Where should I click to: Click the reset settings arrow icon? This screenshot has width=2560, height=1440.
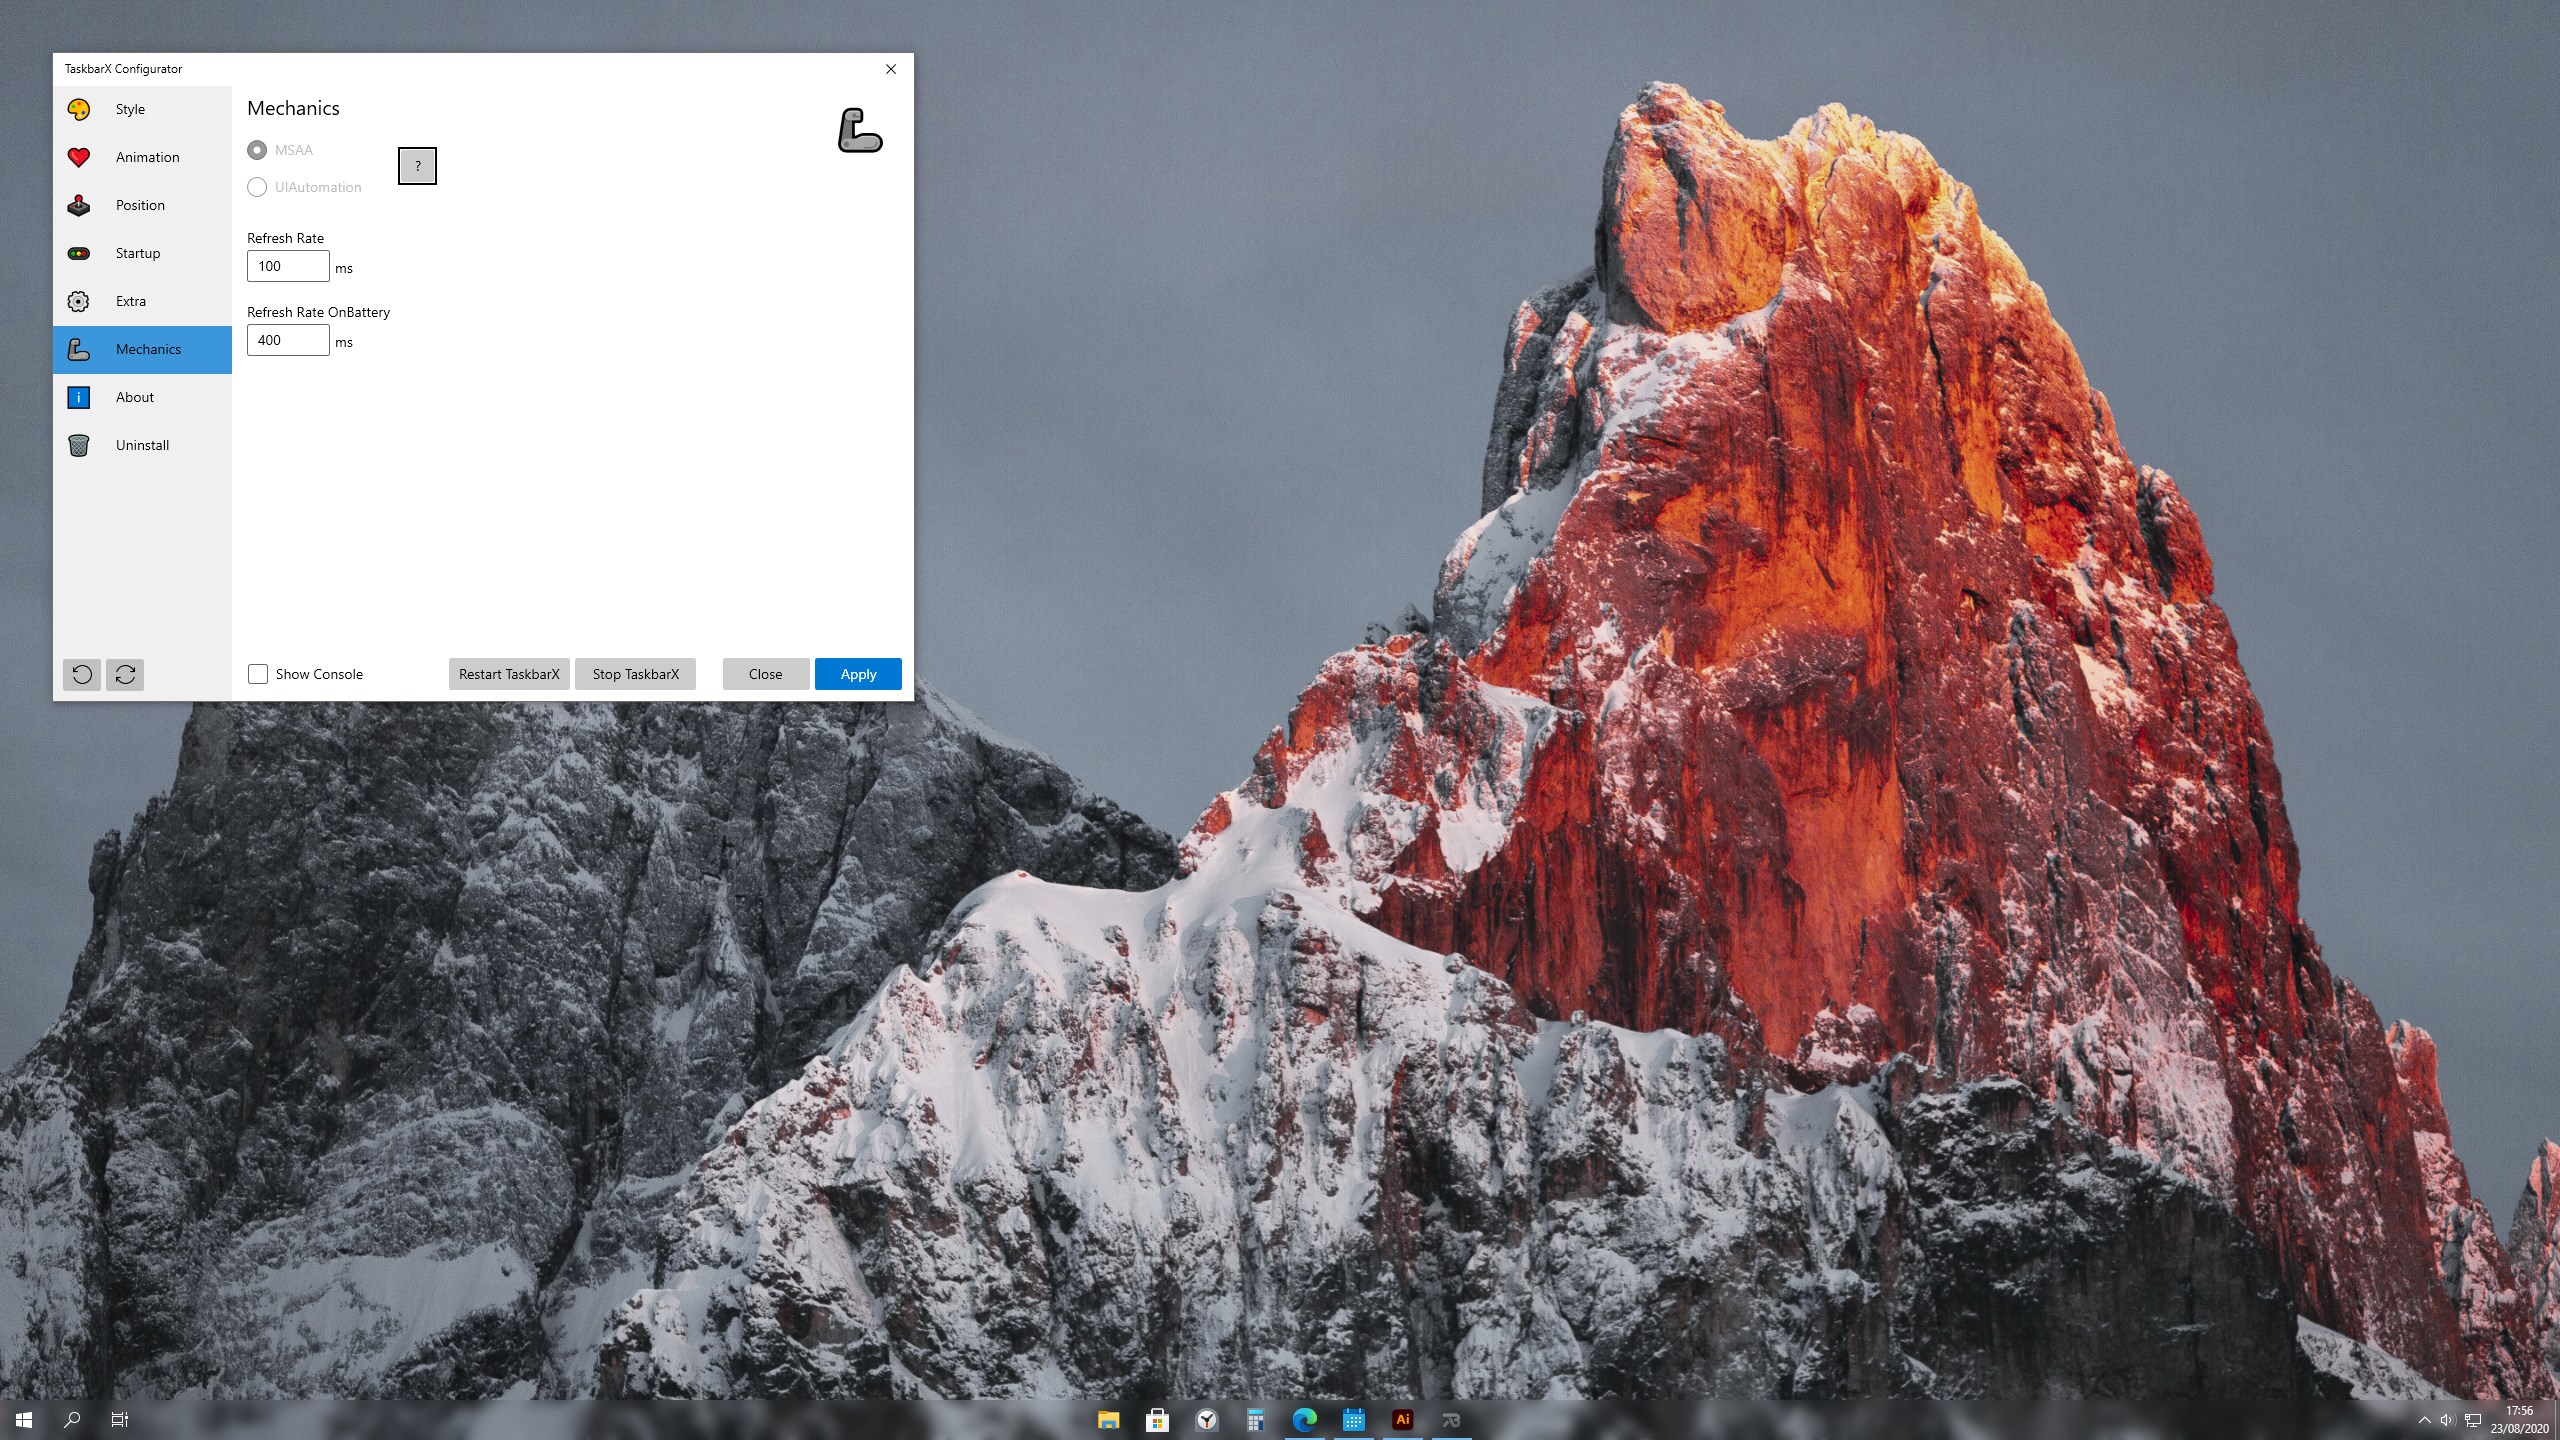(83, 675)
